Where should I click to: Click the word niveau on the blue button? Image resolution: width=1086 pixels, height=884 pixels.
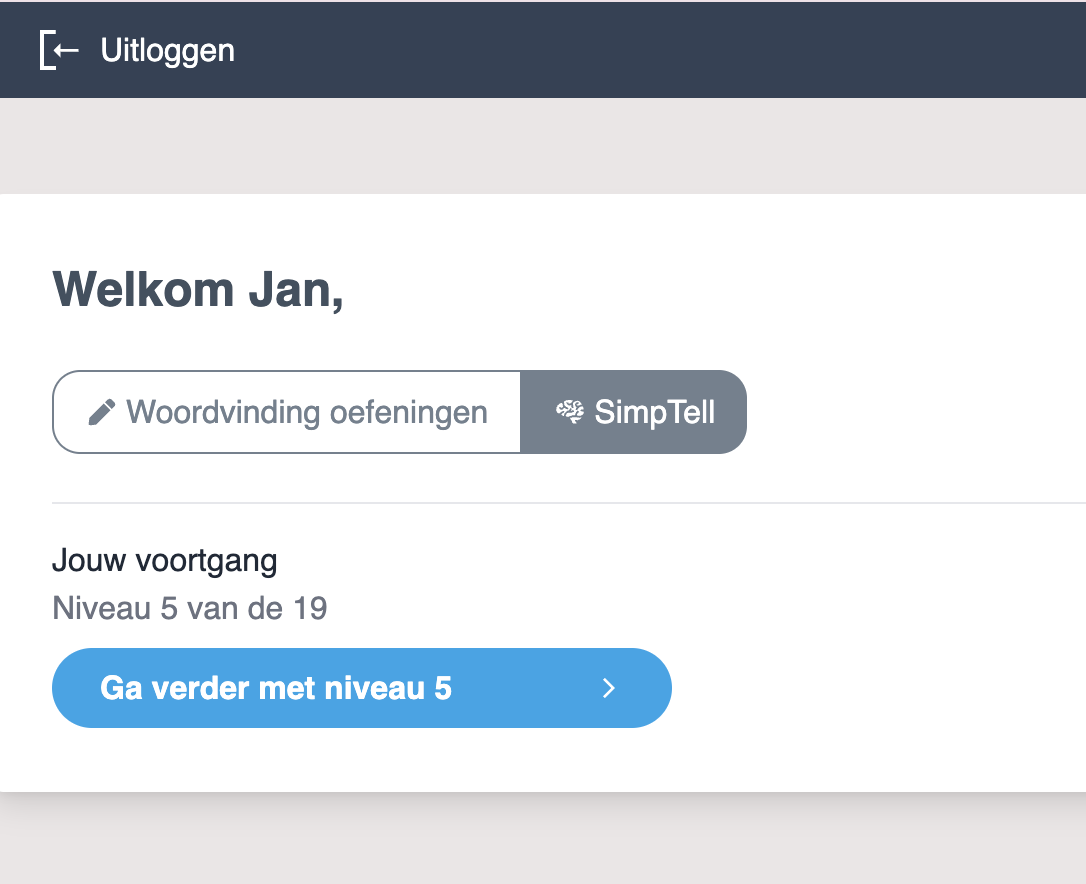click(379, 688)
